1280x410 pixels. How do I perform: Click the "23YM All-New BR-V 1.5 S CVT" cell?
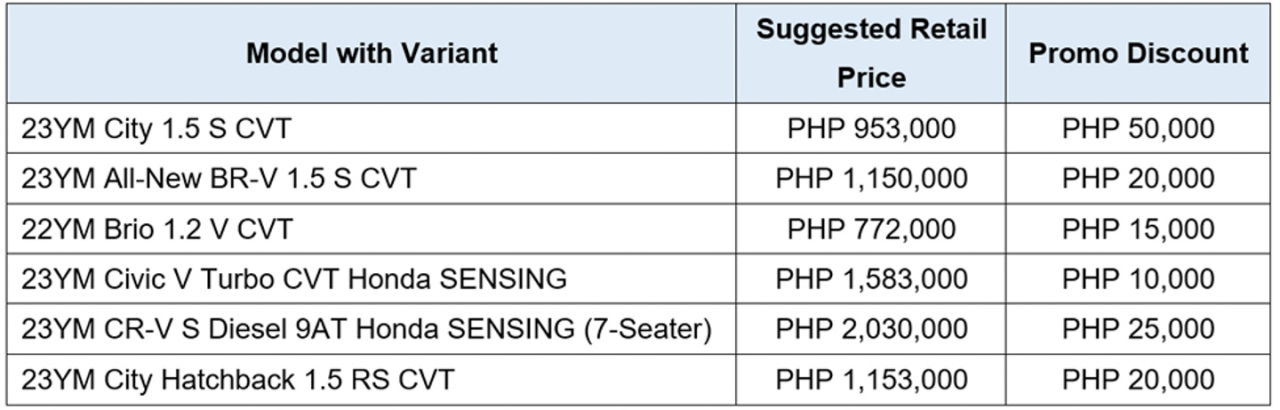219,179
